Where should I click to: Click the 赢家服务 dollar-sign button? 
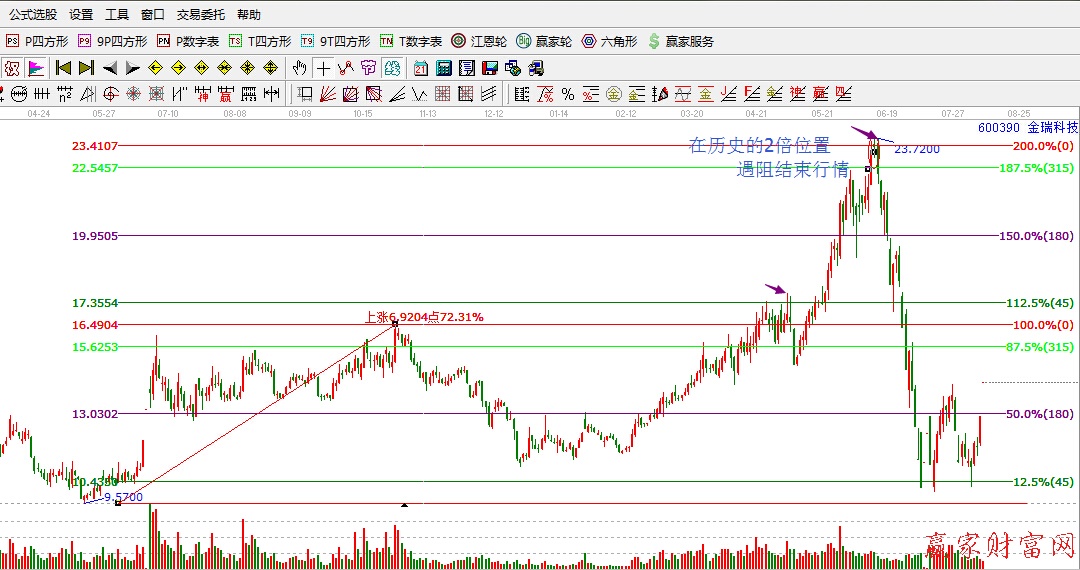pos(681,42)
